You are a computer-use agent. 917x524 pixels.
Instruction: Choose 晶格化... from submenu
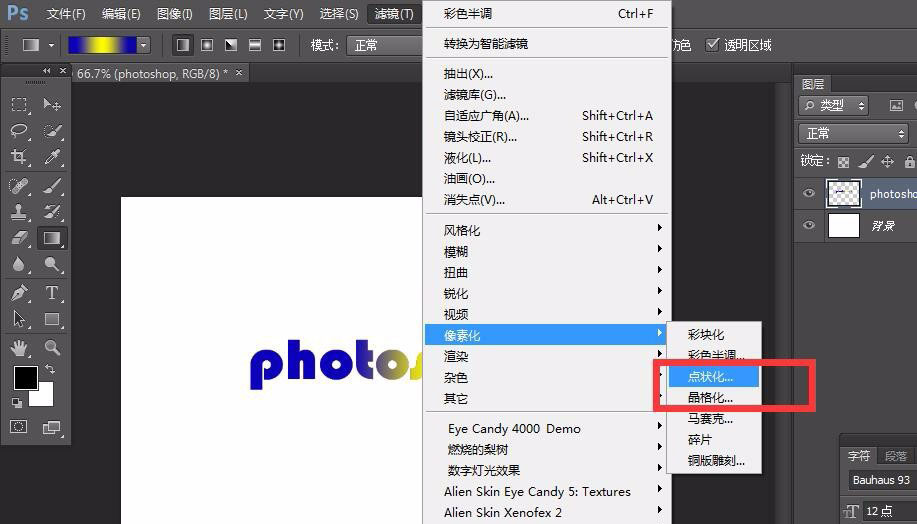coord(714,398)
